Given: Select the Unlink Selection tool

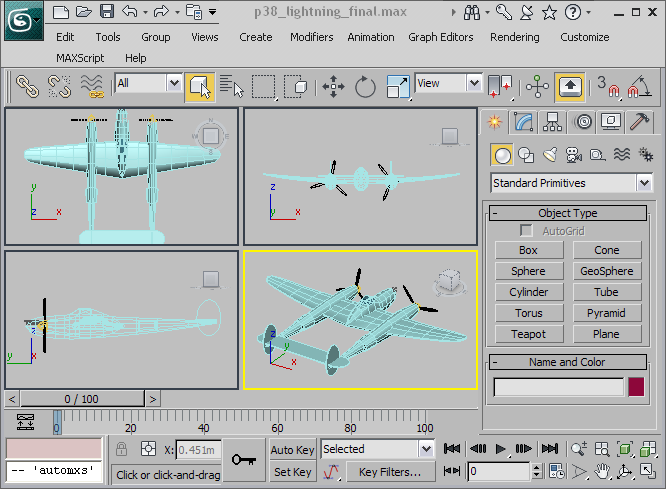Looking at the screenshot, I should (59, 86).
